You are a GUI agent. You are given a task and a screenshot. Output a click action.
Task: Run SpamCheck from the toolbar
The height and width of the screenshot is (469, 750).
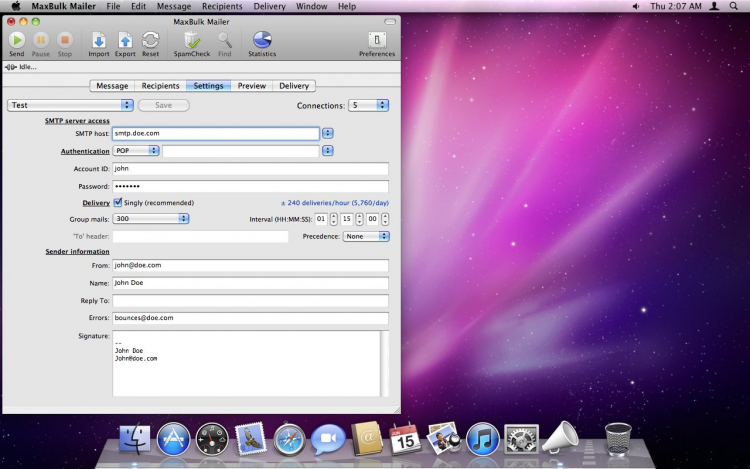pyautogui.click(x=192, y=40)
